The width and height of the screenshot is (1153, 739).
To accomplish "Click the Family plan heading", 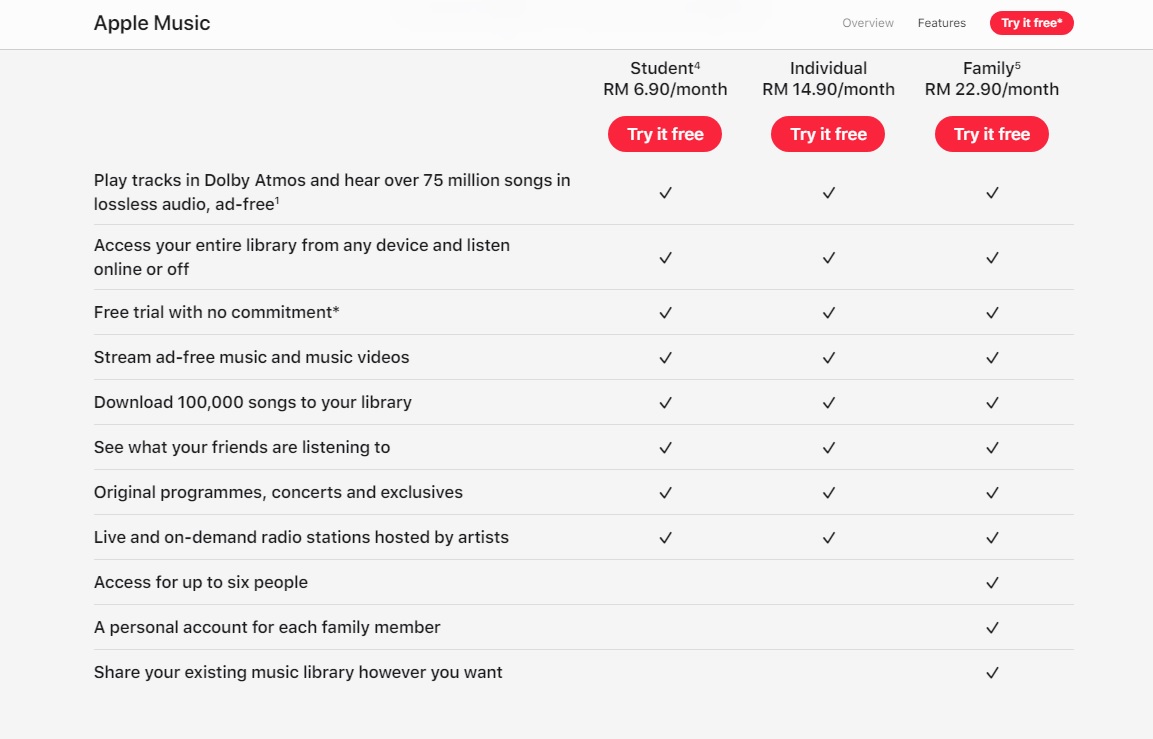I will [x=992, y=68].
